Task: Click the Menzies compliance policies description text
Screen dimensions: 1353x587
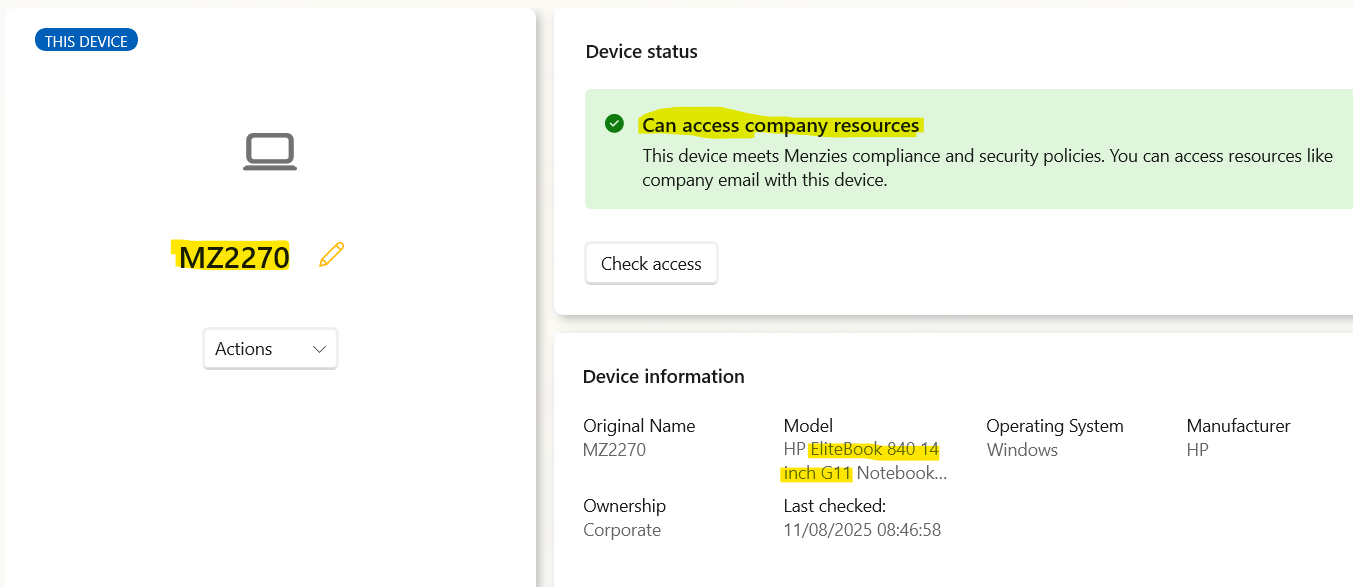Action: tap(986, 168)
